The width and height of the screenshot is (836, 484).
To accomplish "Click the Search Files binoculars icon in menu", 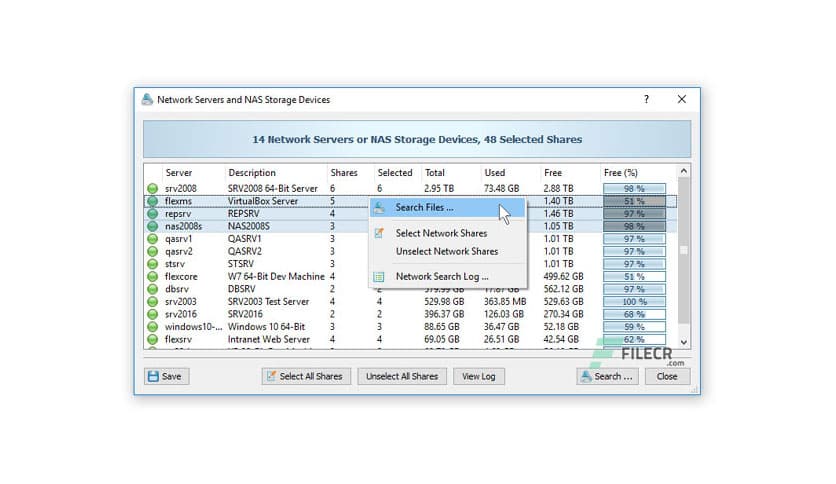I will click(379, 208).
